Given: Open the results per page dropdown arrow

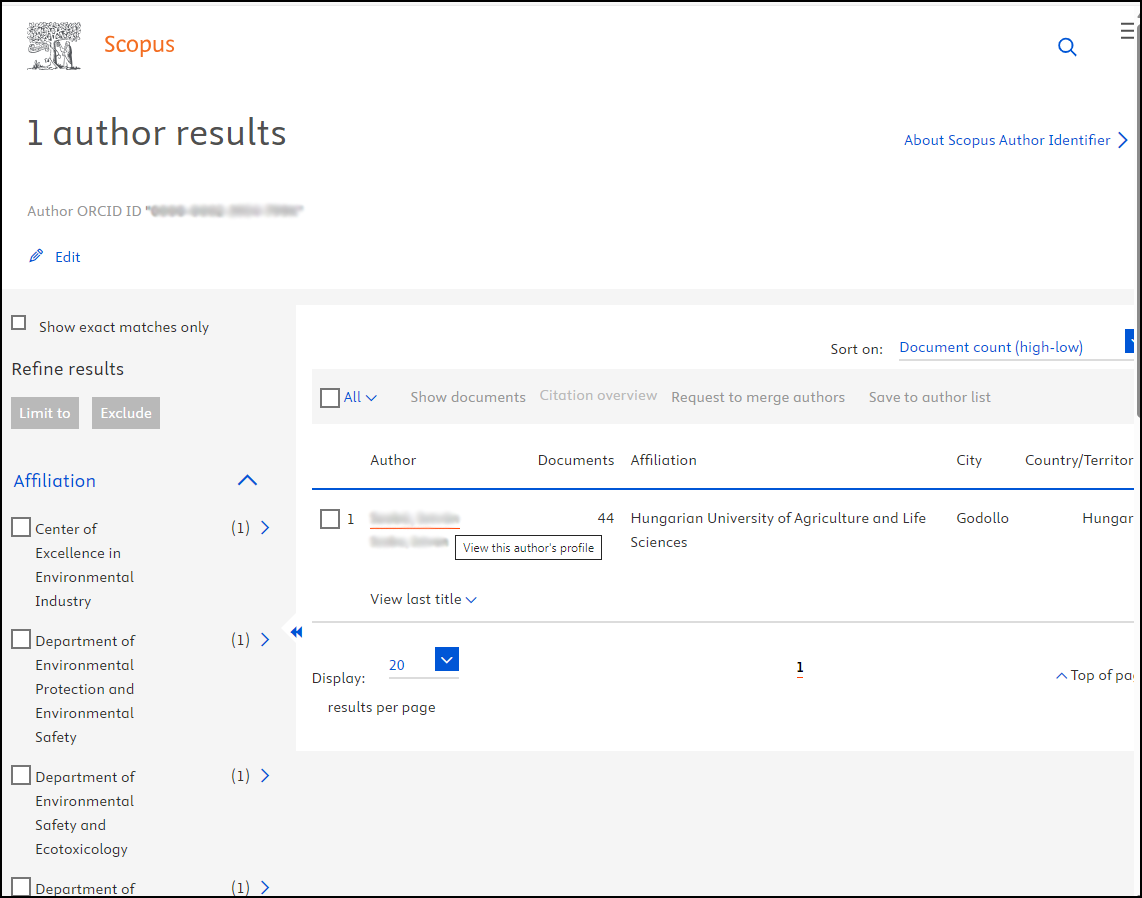Looking at the screenshot, I should click(446, 659).
